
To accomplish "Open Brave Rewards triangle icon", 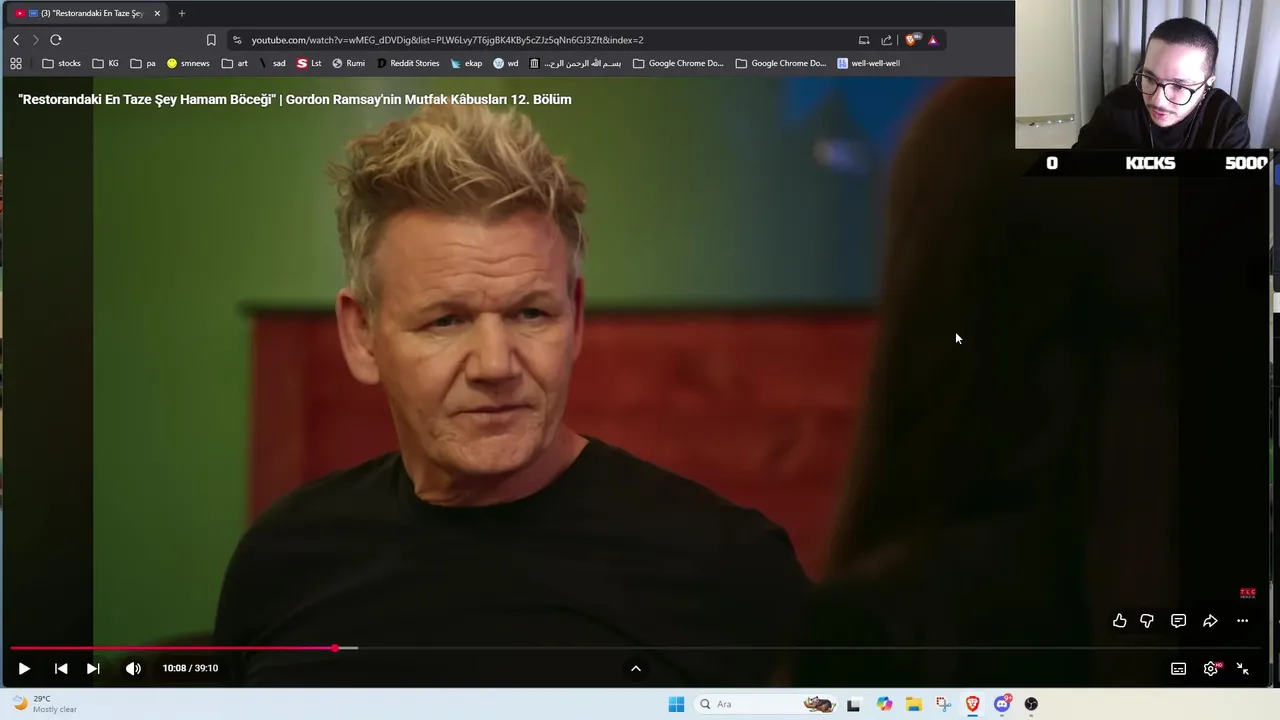I will click(933, 40).
